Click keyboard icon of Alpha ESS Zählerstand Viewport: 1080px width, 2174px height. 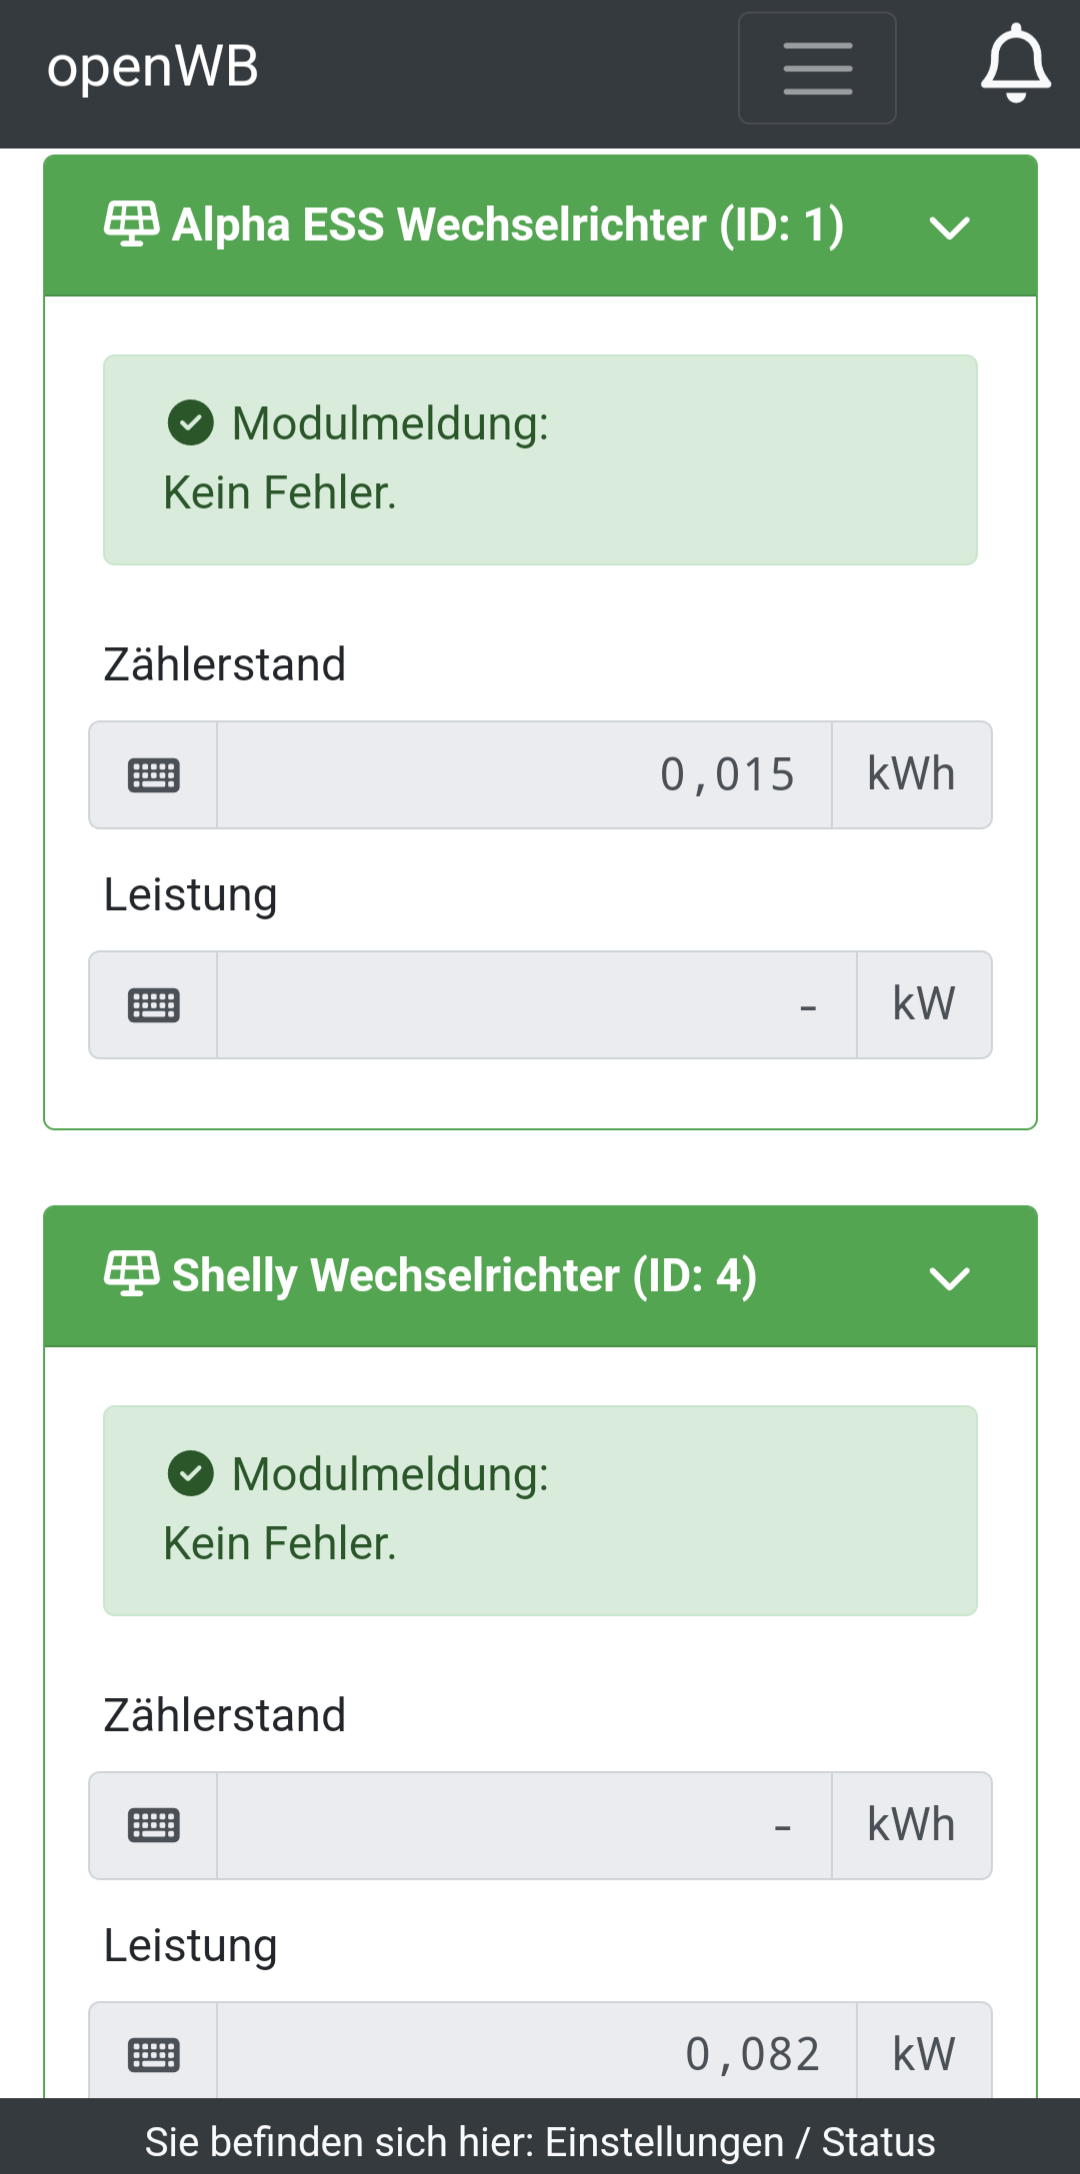pyautogui.click(x=154, y=775)
